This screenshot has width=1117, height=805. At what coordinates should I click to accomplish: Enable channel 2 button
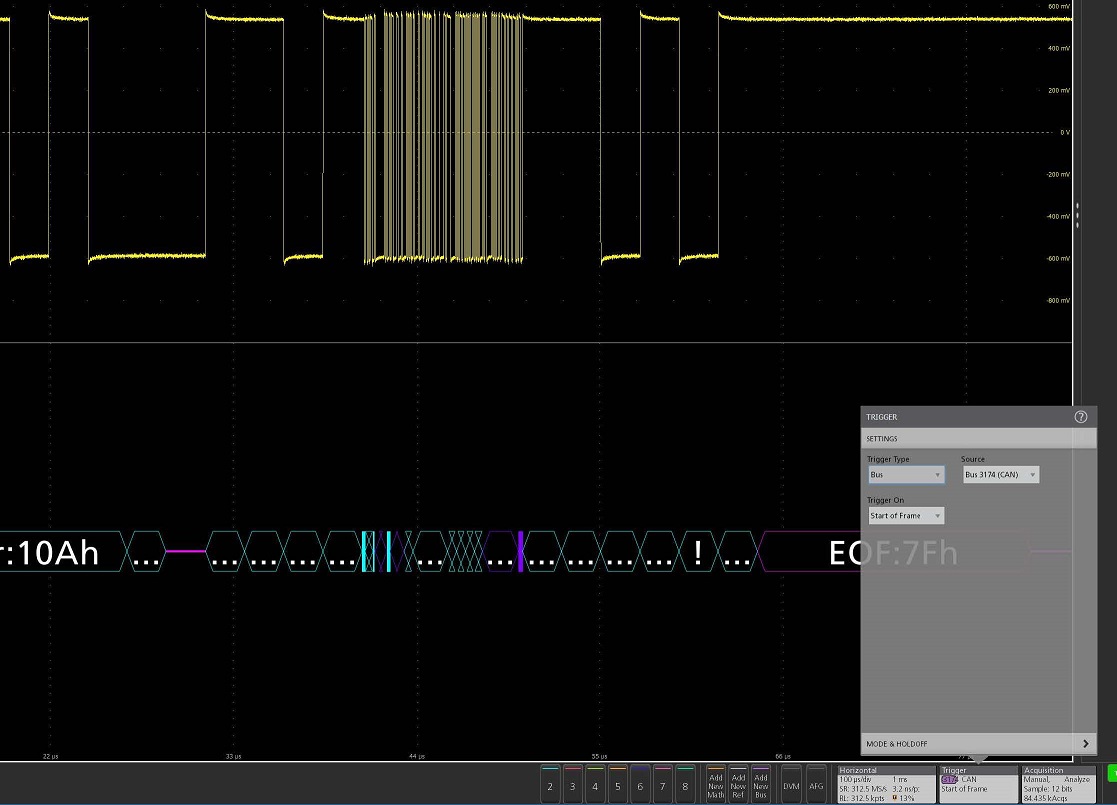coord(550,785)
